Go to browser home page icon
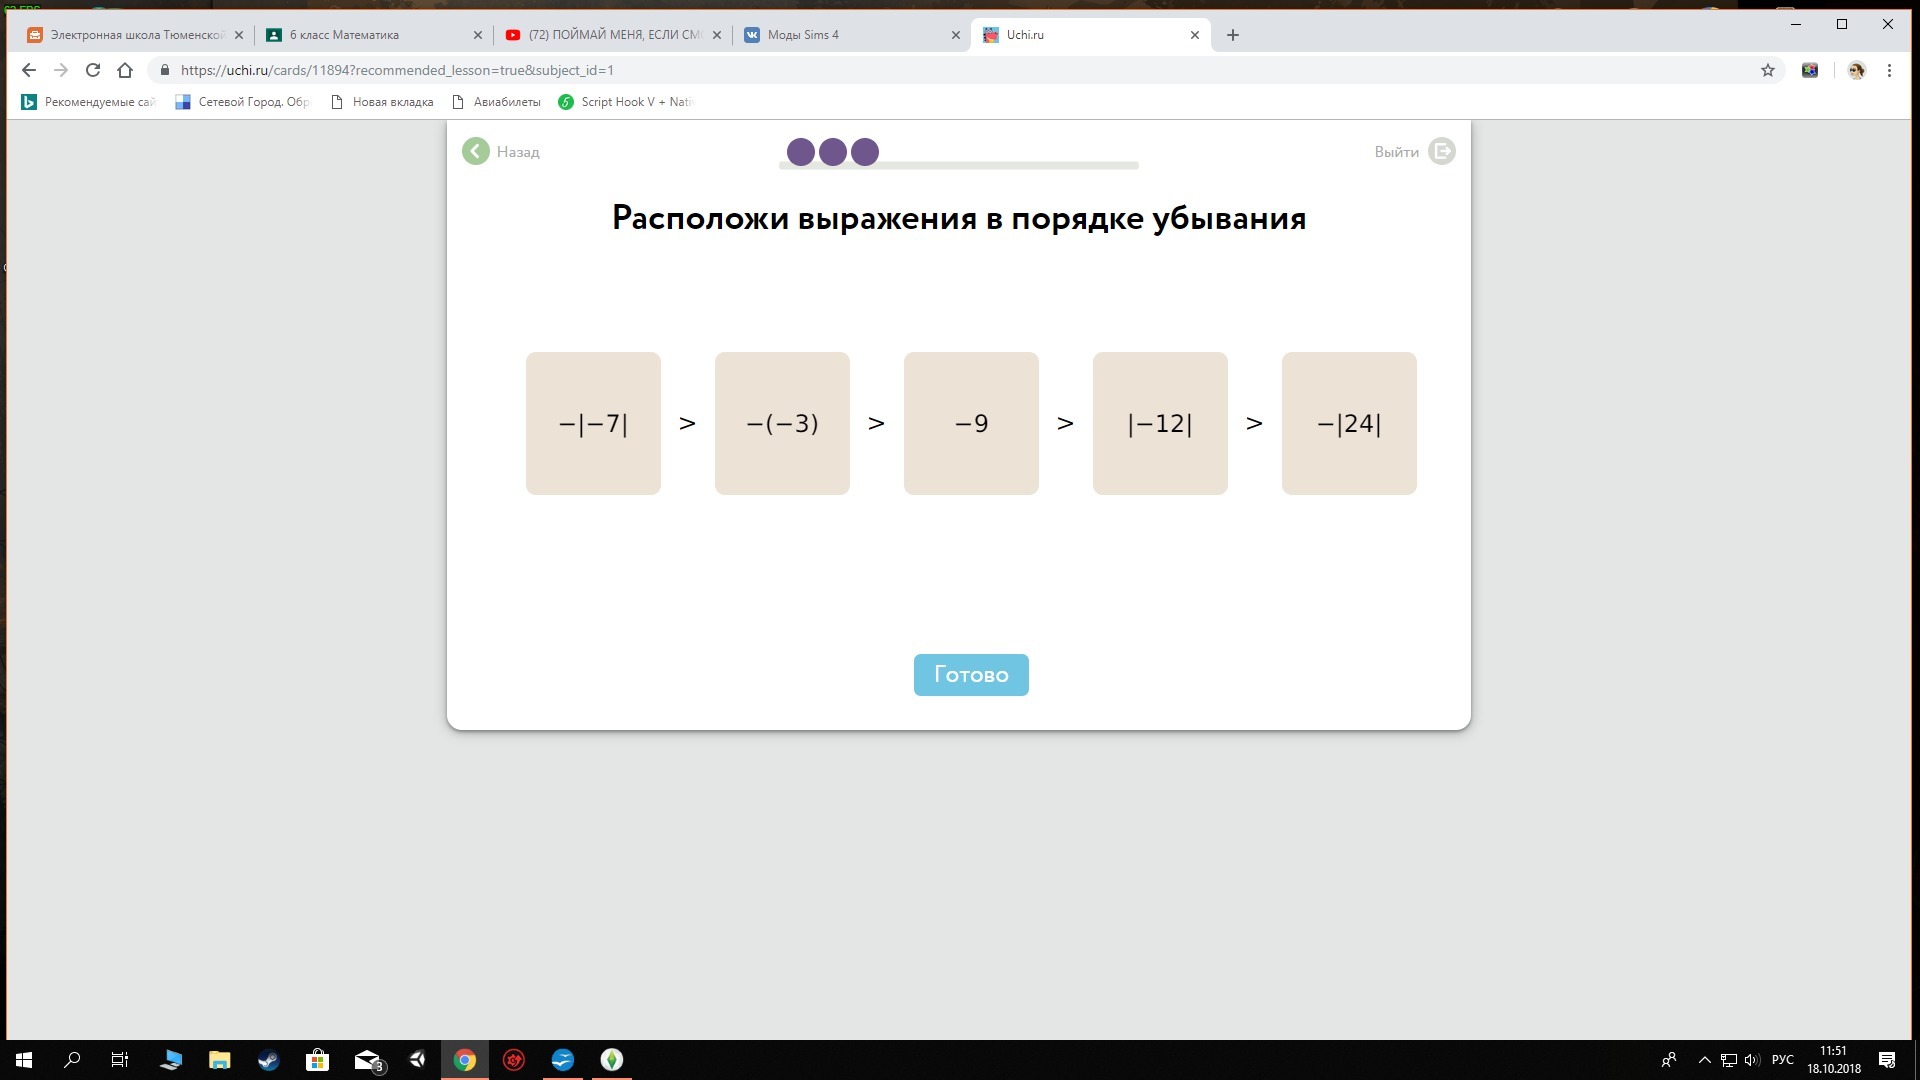Image resolution: width=1920 pixels, height=1080 pixels. [x=125, y=70]
